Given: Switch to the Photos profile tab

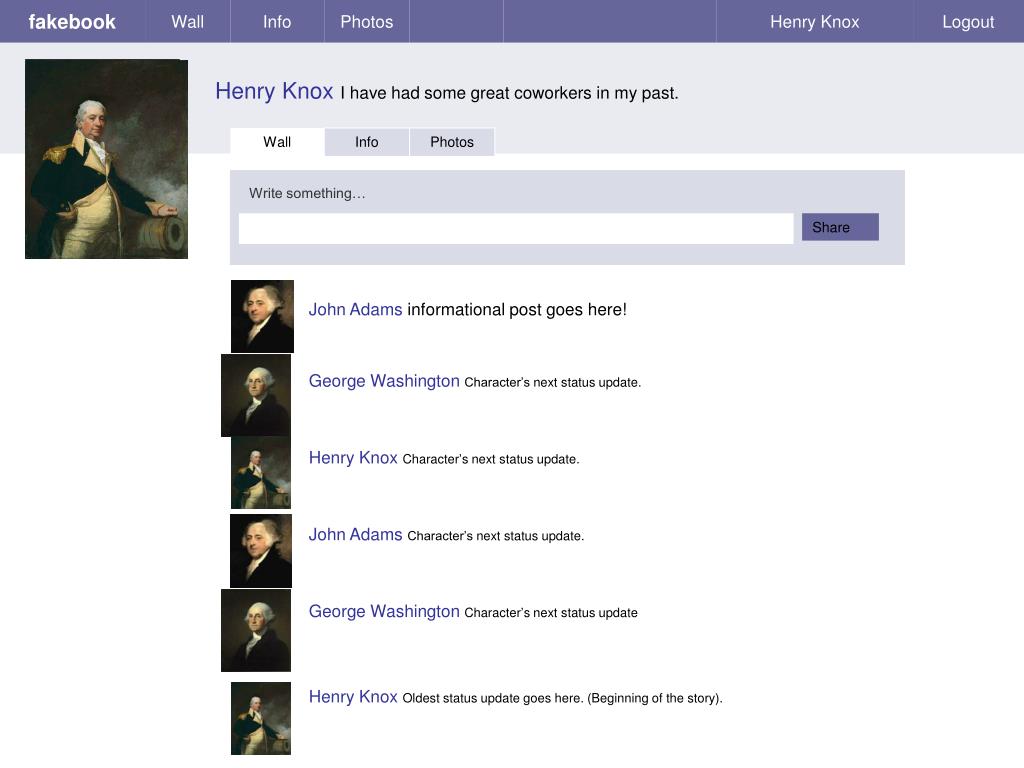Looking at the screenshot, I should [452, 142].
